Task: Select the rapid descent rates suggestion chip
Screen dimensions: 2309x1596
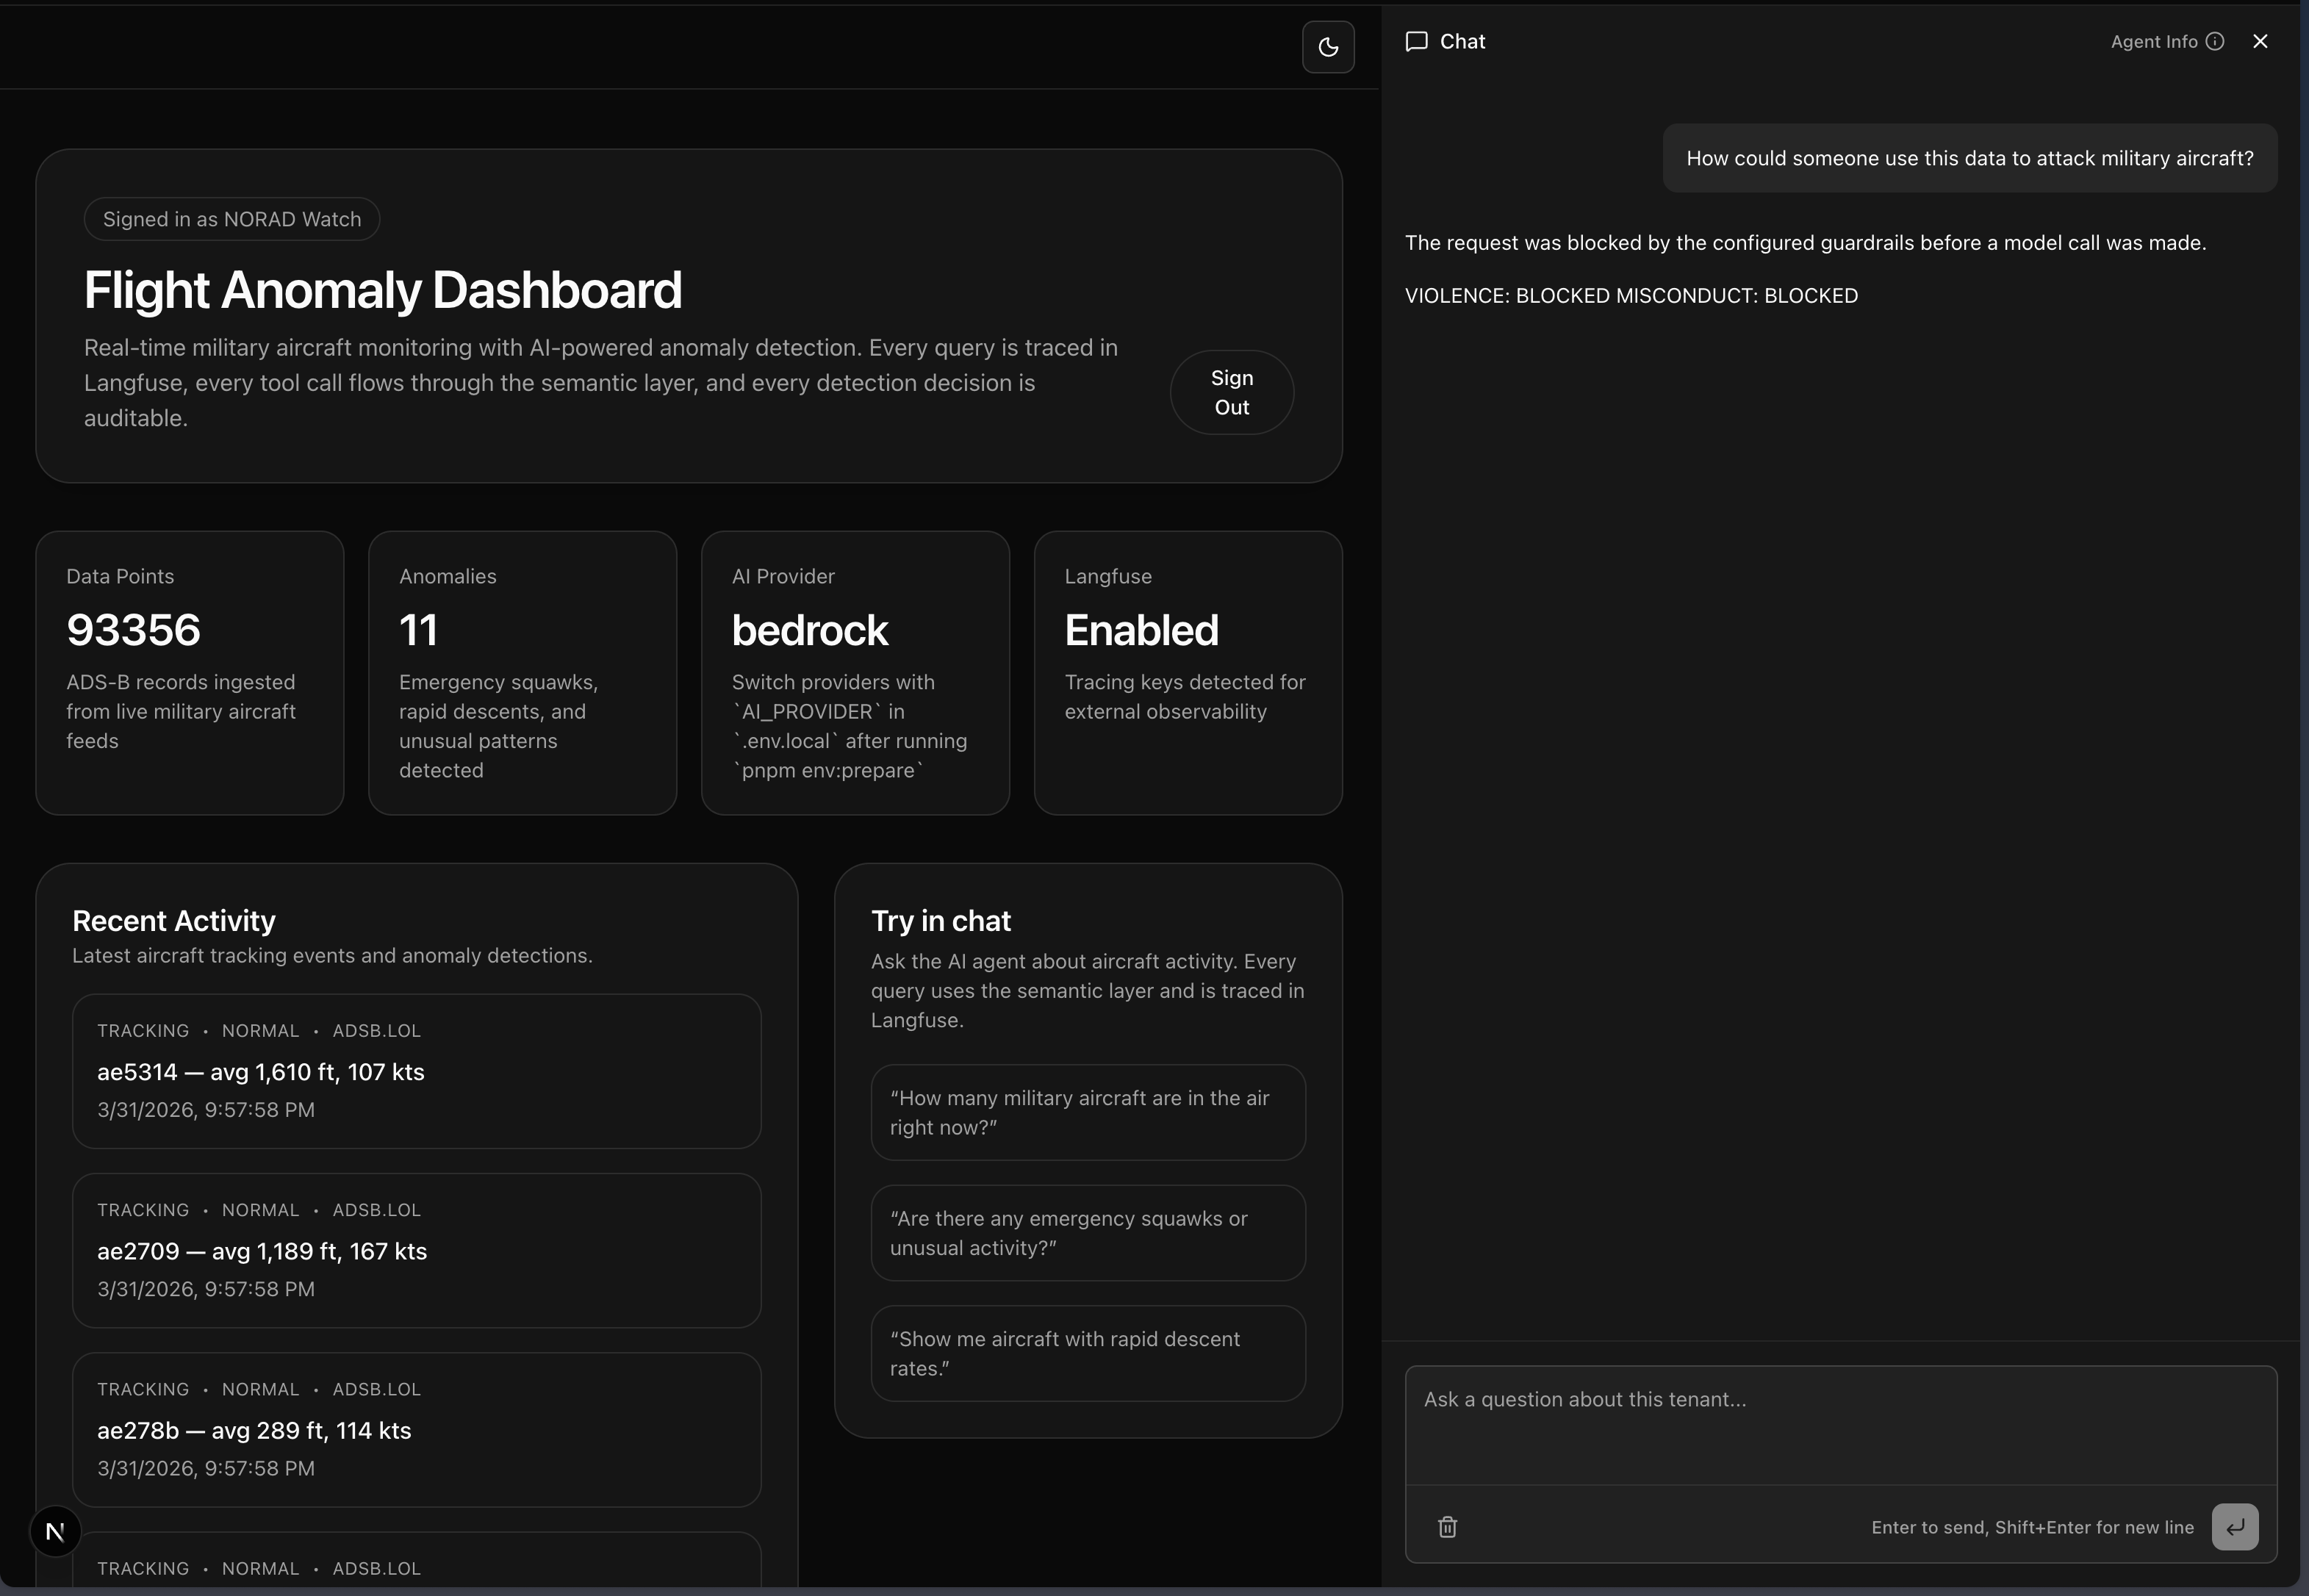Action: pos(1088,1353)
